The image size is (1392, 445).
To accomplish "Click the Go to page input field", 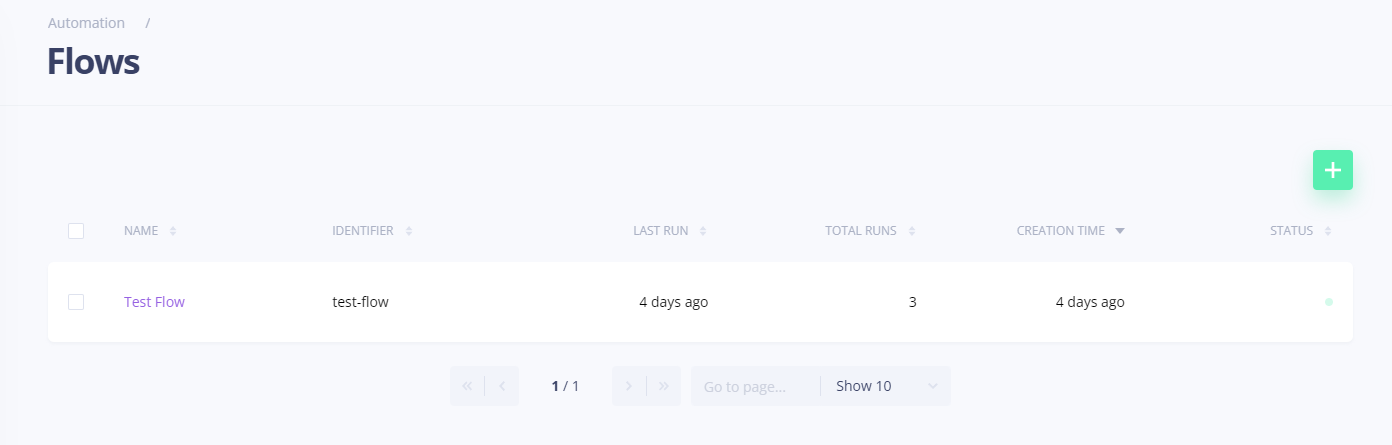I will [754, 386].
